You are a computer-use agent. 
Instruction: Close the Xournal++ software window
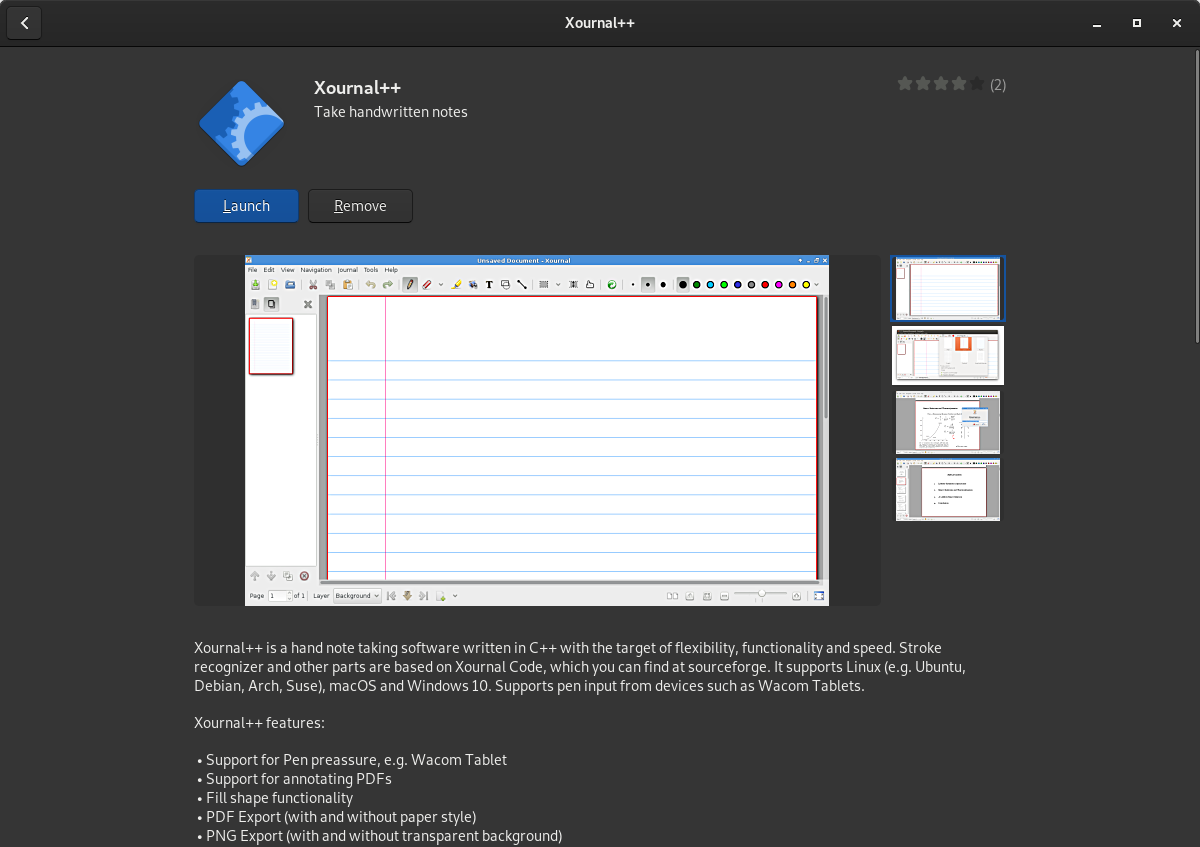(1178, 23)
